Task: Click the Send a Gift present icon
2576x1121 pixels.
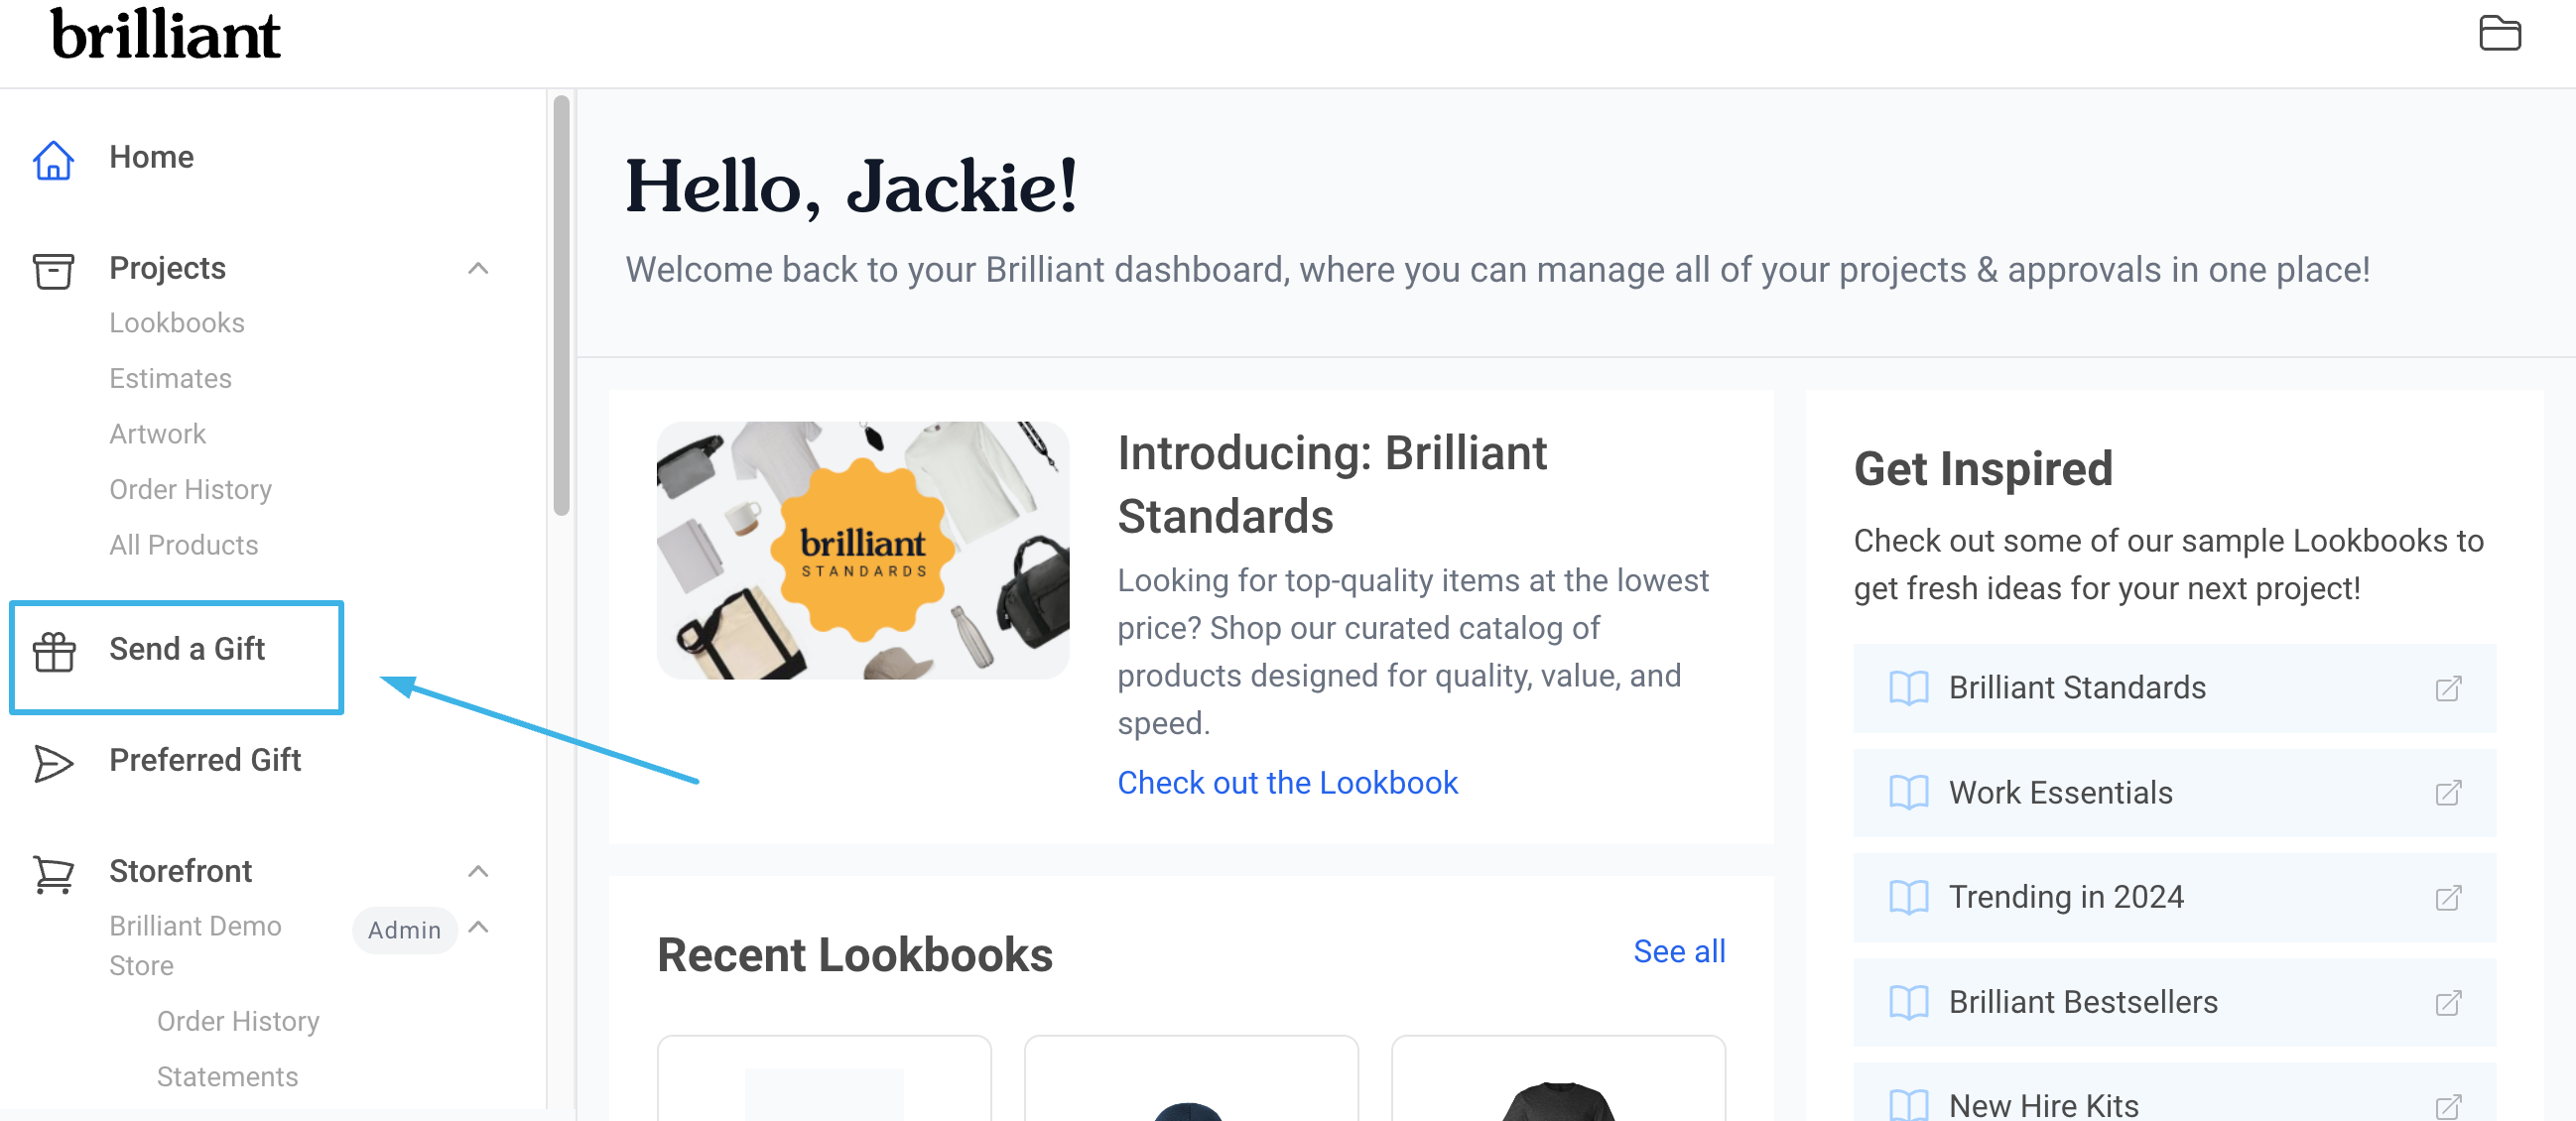Action: [x=54, y=652]
